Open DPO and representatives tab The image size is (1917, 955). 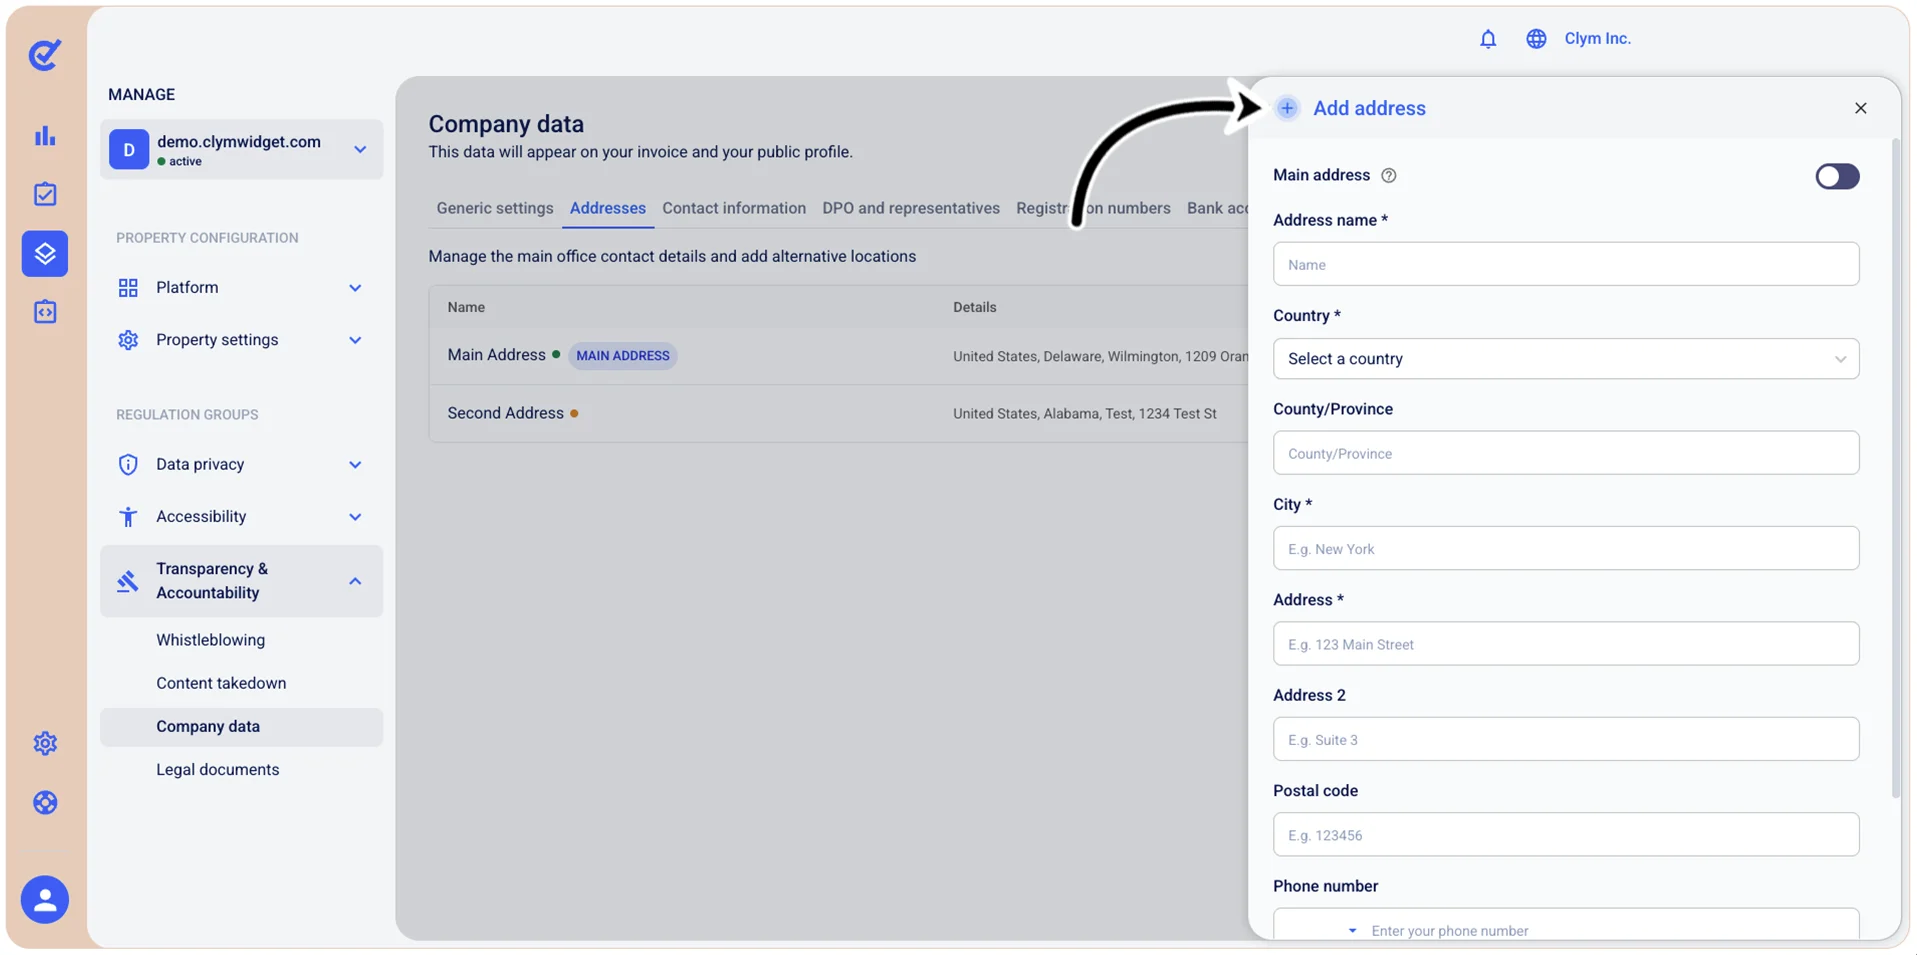(x=910, y=208)
